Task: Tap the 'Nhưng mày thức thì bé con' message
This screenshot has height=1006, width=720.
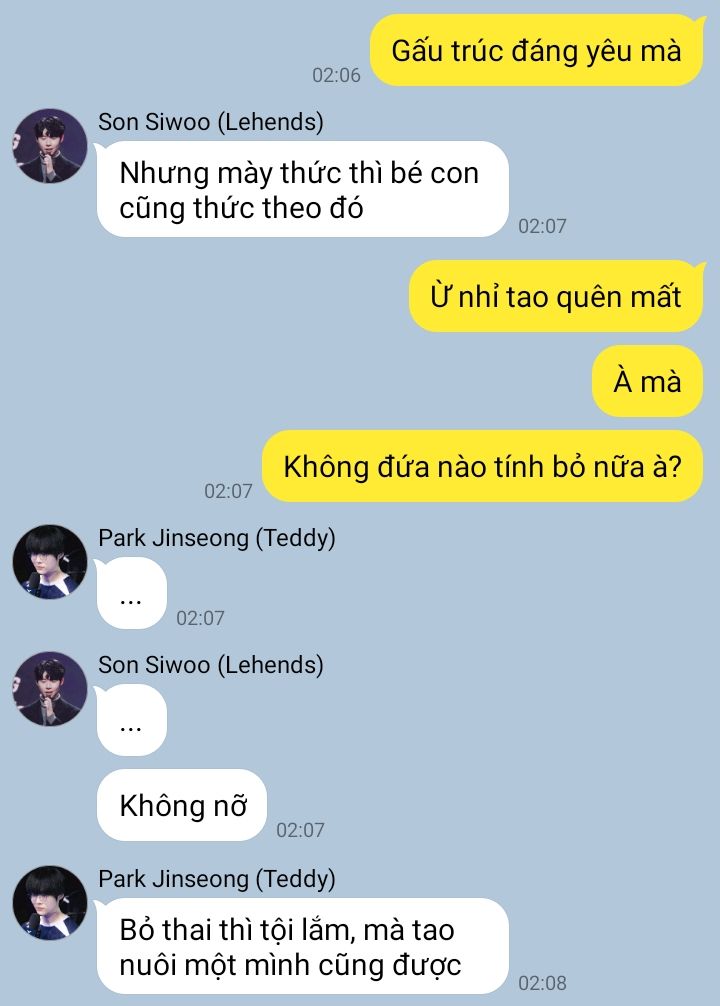Action: tap(302, 189)
